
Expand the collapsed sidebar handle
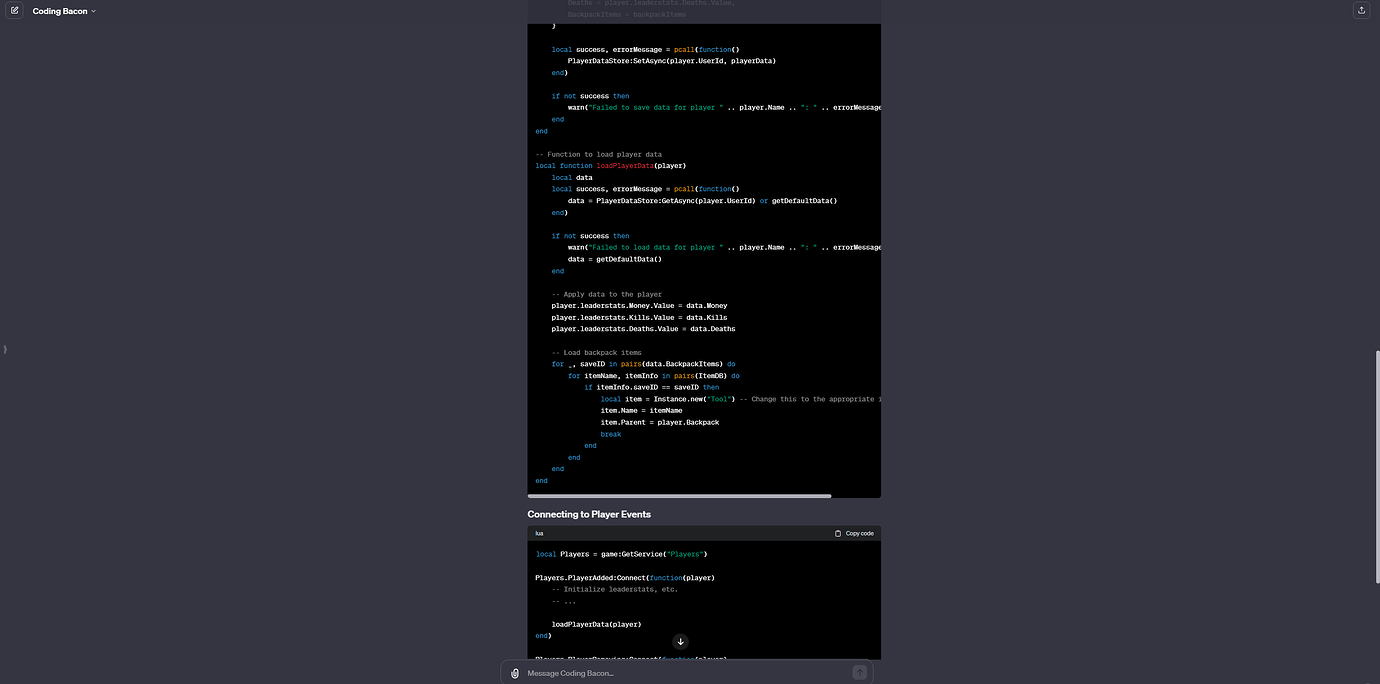tap(5, 349)
